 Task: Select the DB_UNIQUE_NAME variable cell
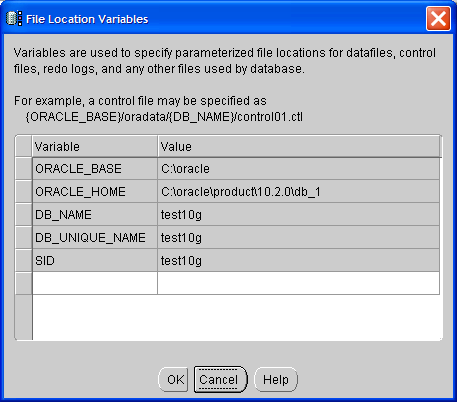pyautogui.click(x=95, y=238)
